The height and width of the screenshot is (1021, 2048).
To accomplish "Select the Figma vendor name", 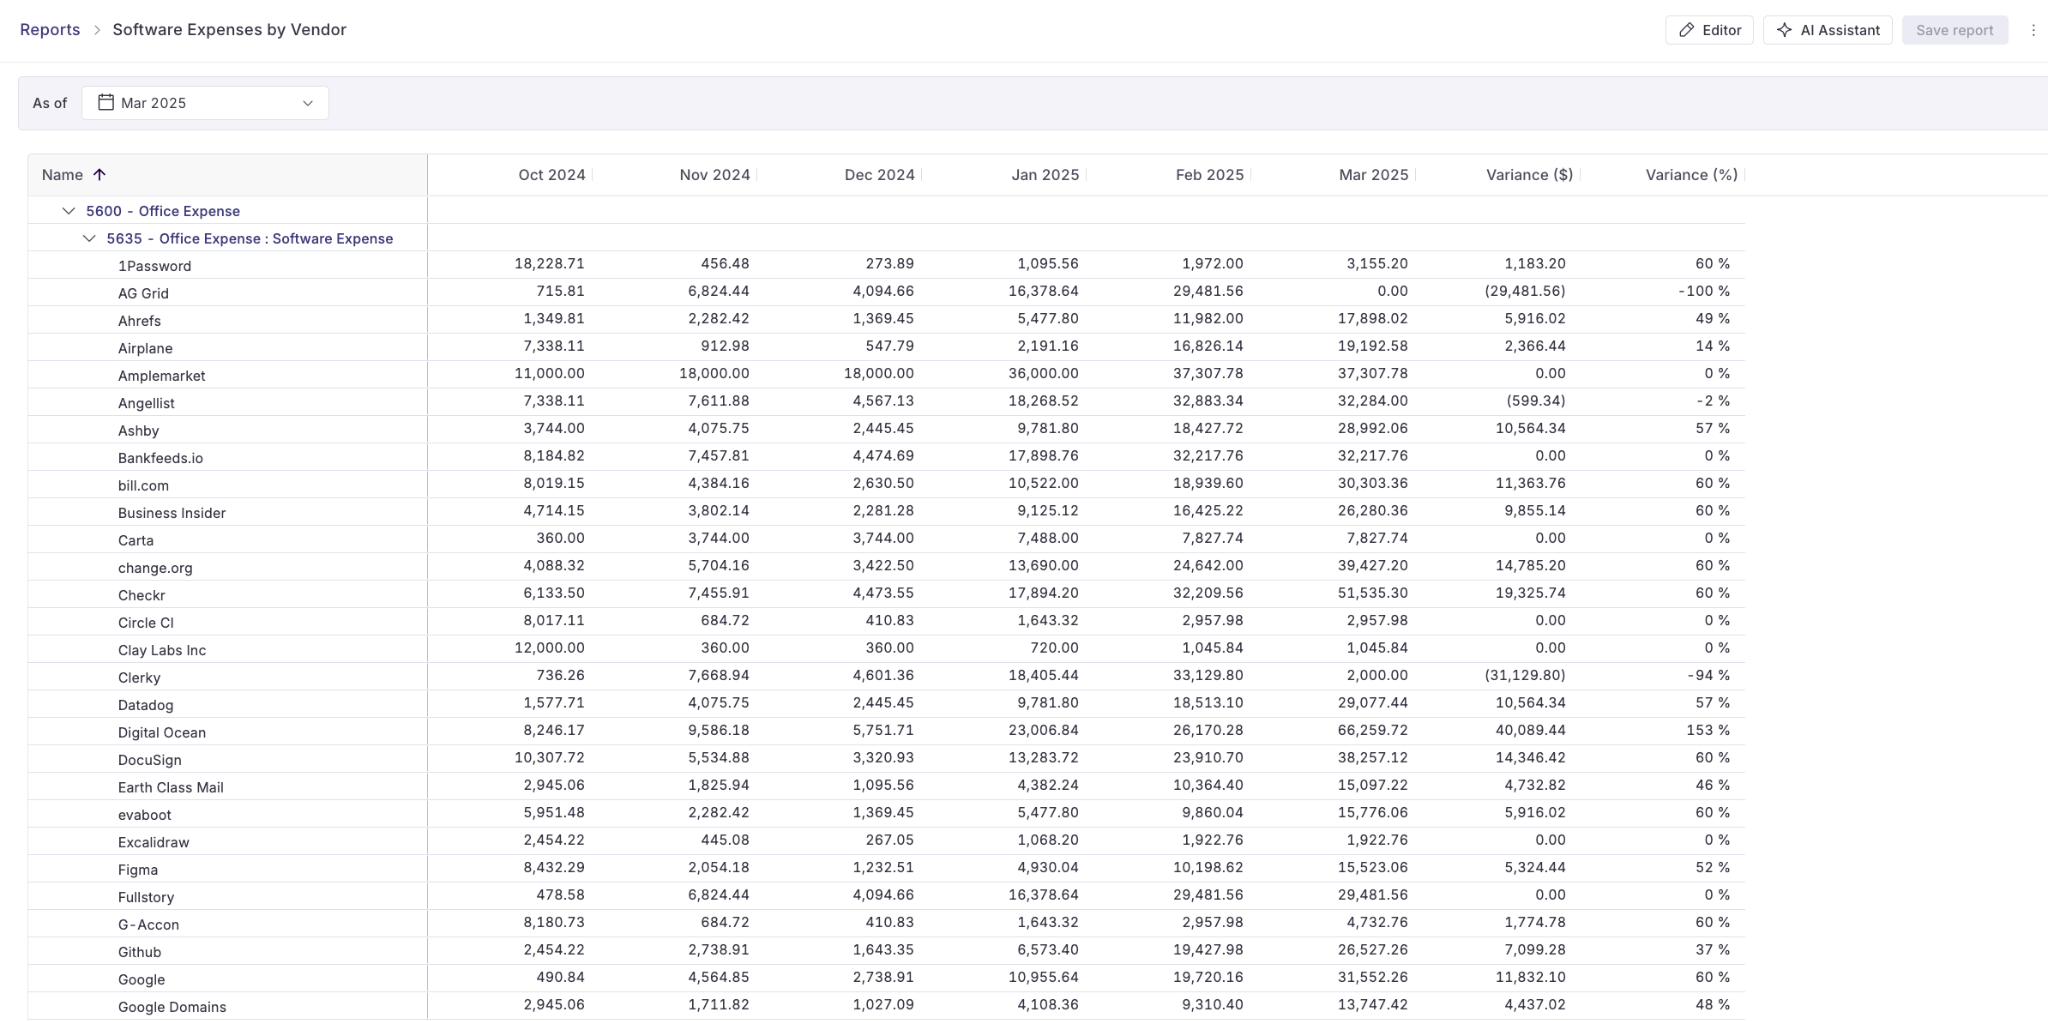I will pos(138,870).
